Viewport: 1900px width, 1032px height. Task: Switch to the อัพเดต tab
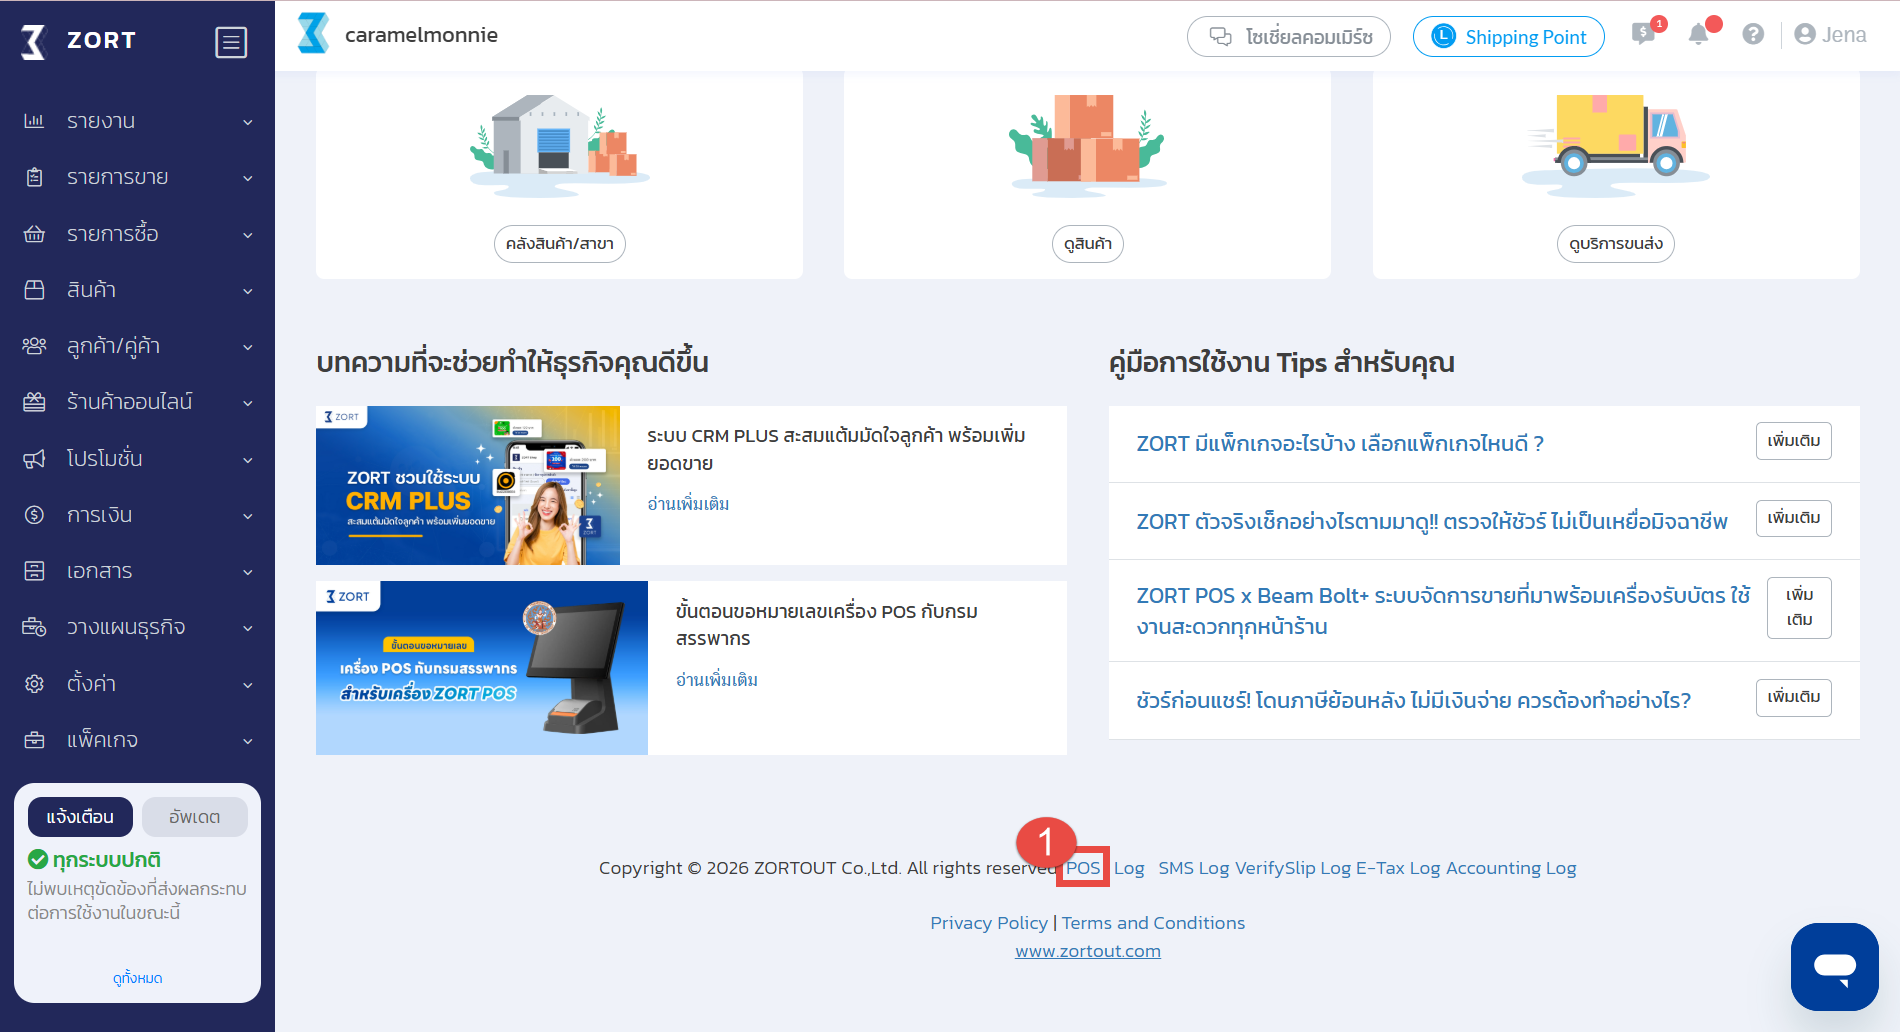[x=195, y=817]
